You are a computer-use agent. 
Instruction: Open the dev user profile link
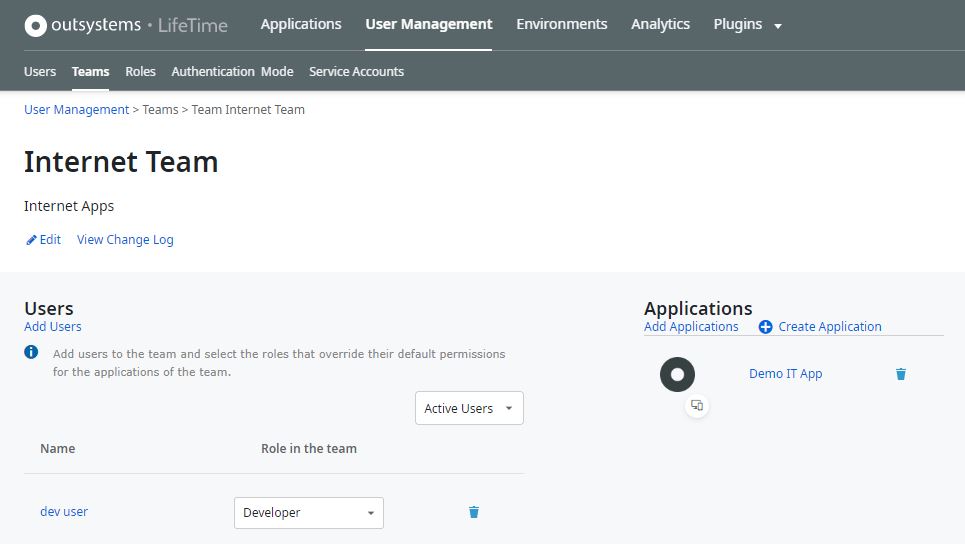(64, 511)
